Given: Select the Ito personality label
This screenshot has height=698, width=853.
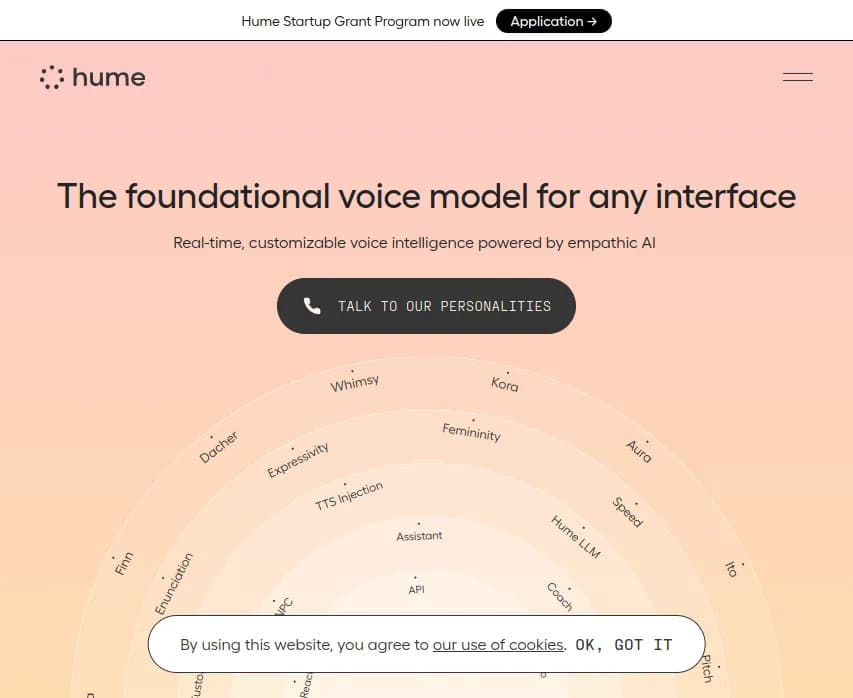Looking at the screenshot, I should point(731,569).
